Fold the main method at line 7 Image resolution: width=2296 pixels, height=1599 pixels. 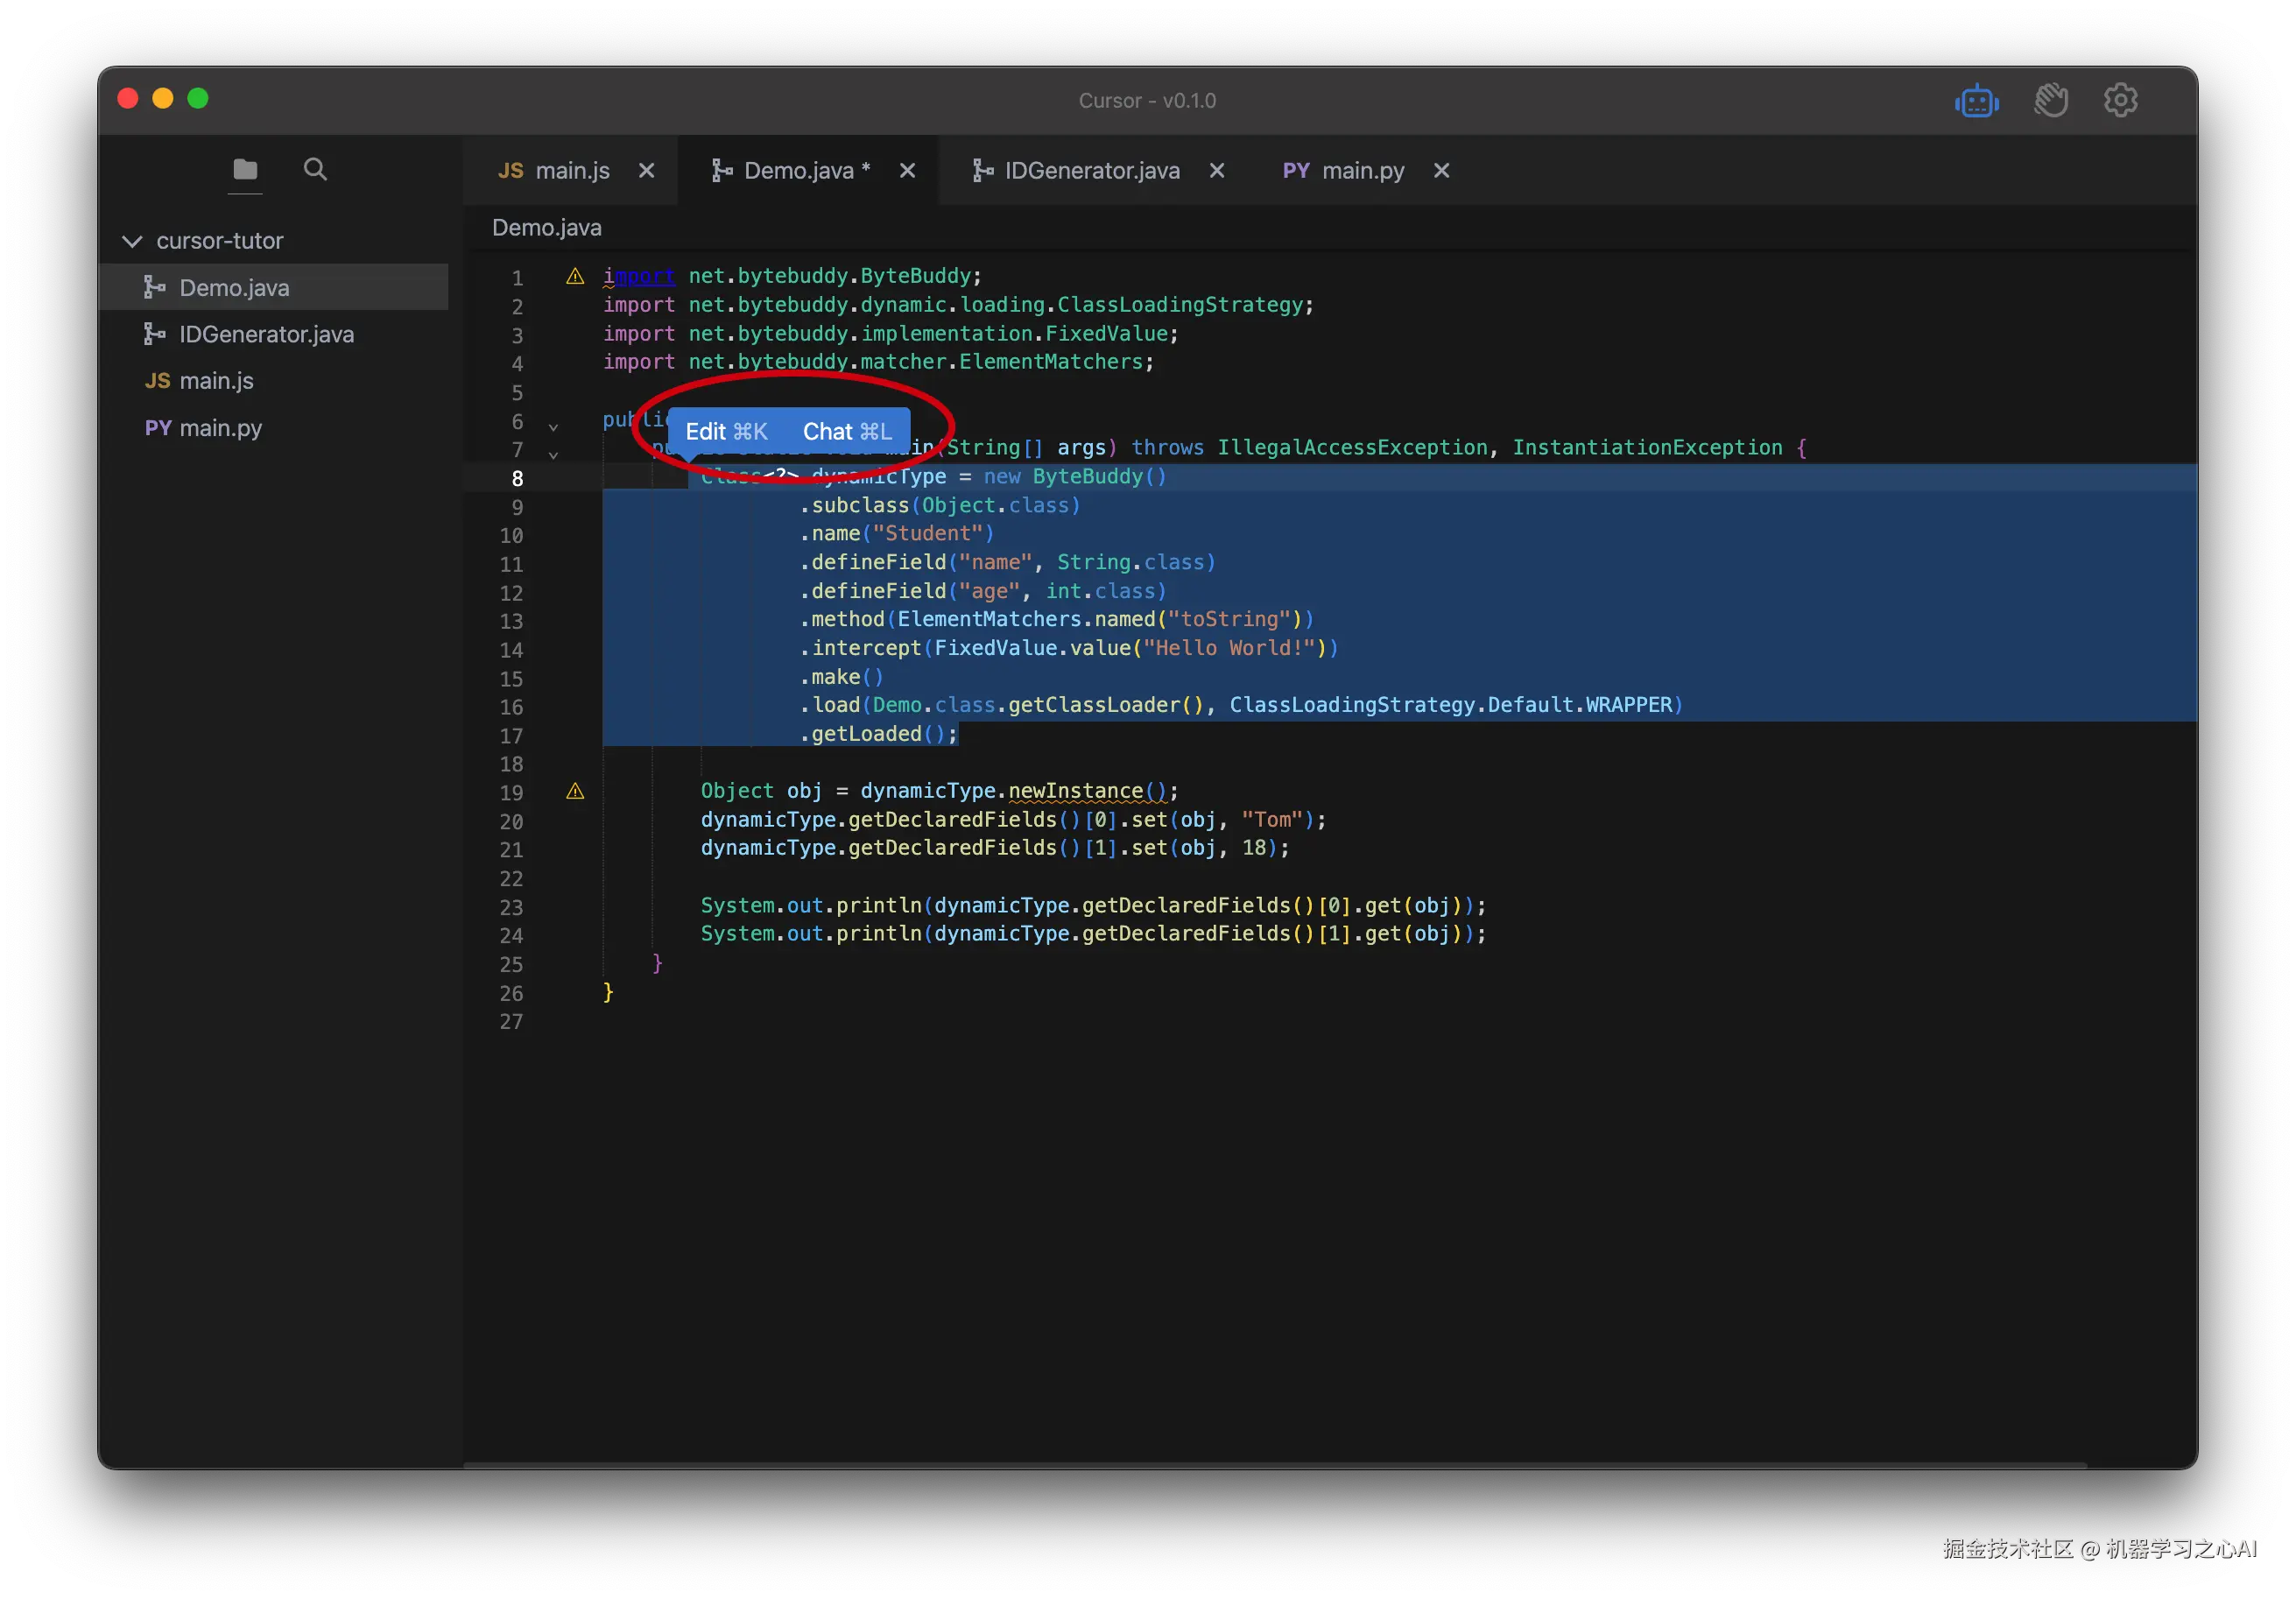(553, 455)
